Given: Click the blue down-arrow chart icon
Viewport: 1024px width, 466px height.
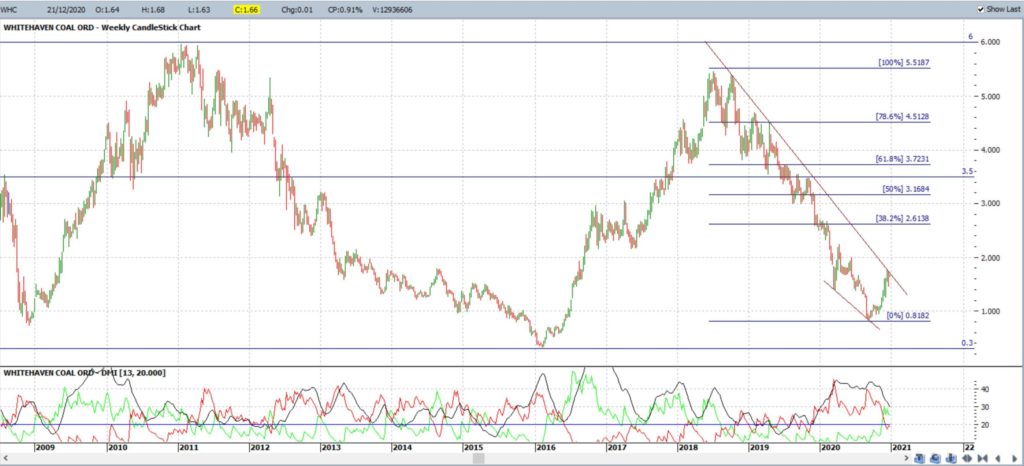Looking at the screenshot, I should click(951, 458).
